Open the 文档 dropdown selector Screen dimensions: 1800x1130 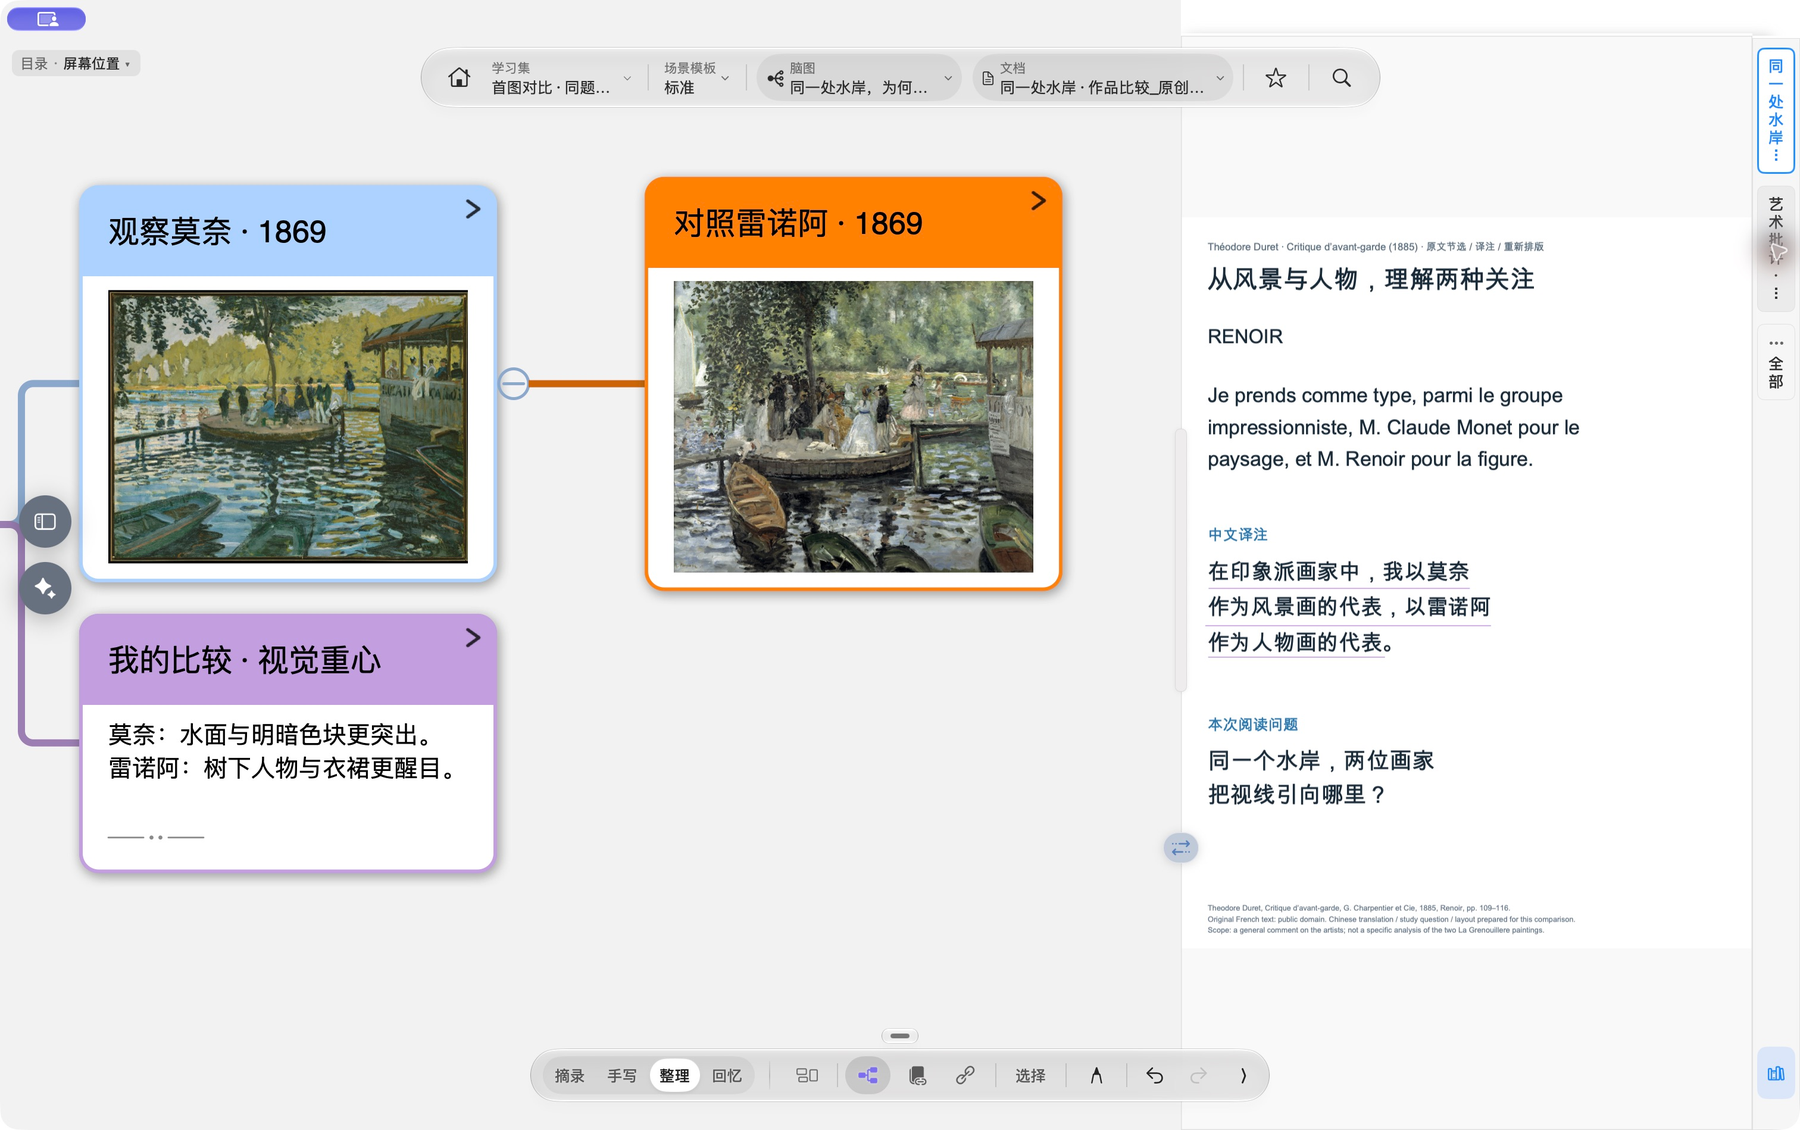coord(1103,78)
